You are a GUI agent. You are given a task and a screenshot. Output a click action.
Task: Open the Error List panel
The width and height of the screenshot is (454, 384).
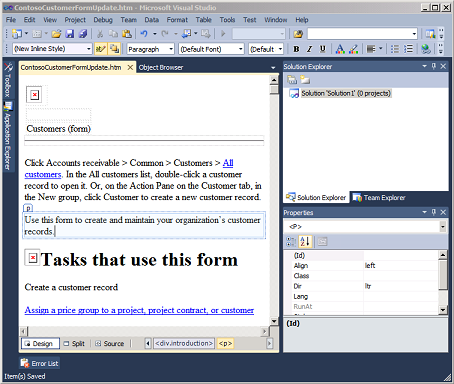(40, 363)
